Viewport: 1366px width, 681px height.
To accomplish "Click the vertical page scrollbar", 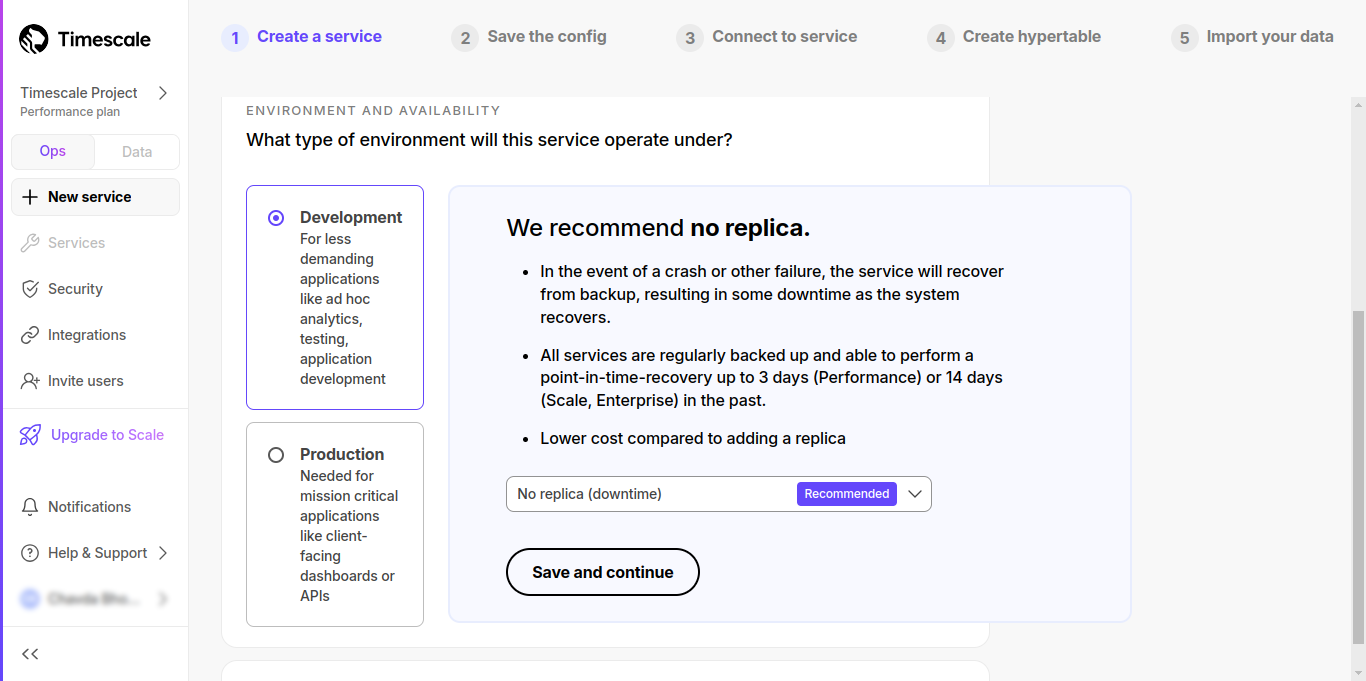I will click(1357, 477).
